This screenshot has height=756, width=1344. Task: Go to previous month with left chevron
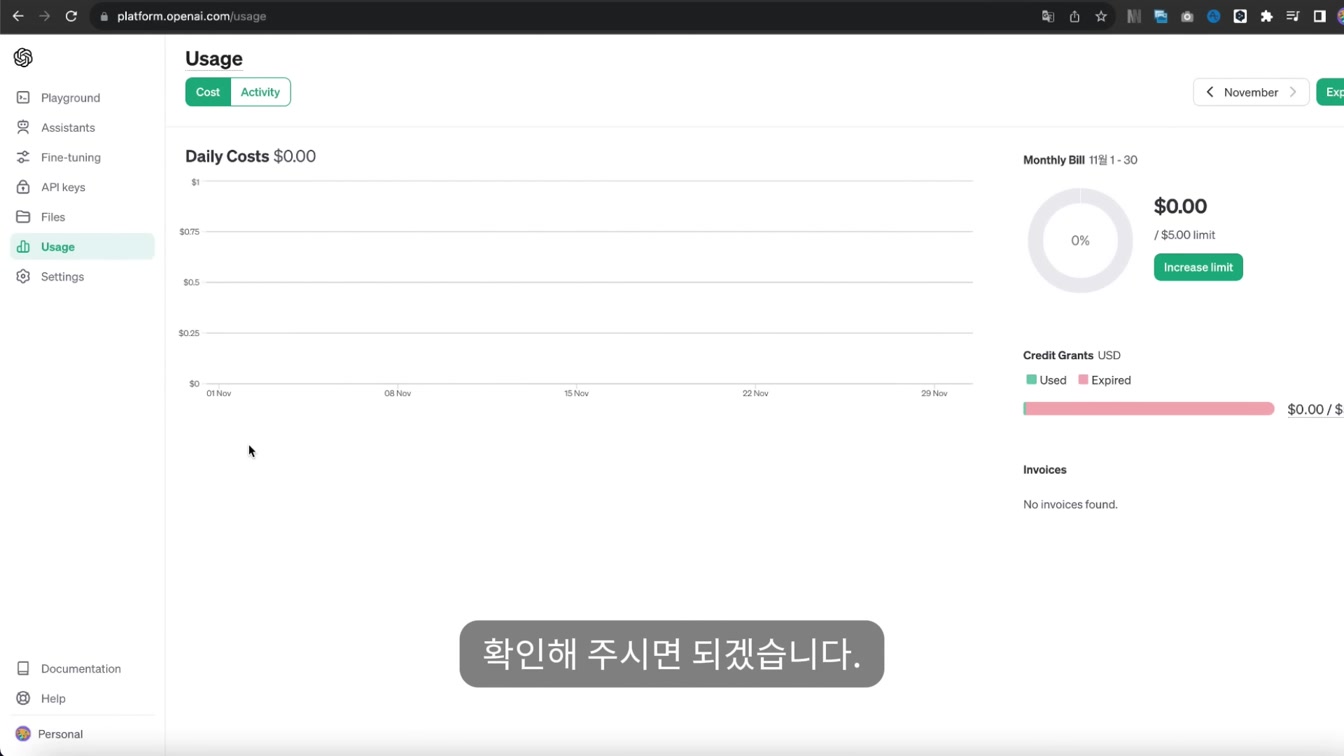[x=1210, y=92]
